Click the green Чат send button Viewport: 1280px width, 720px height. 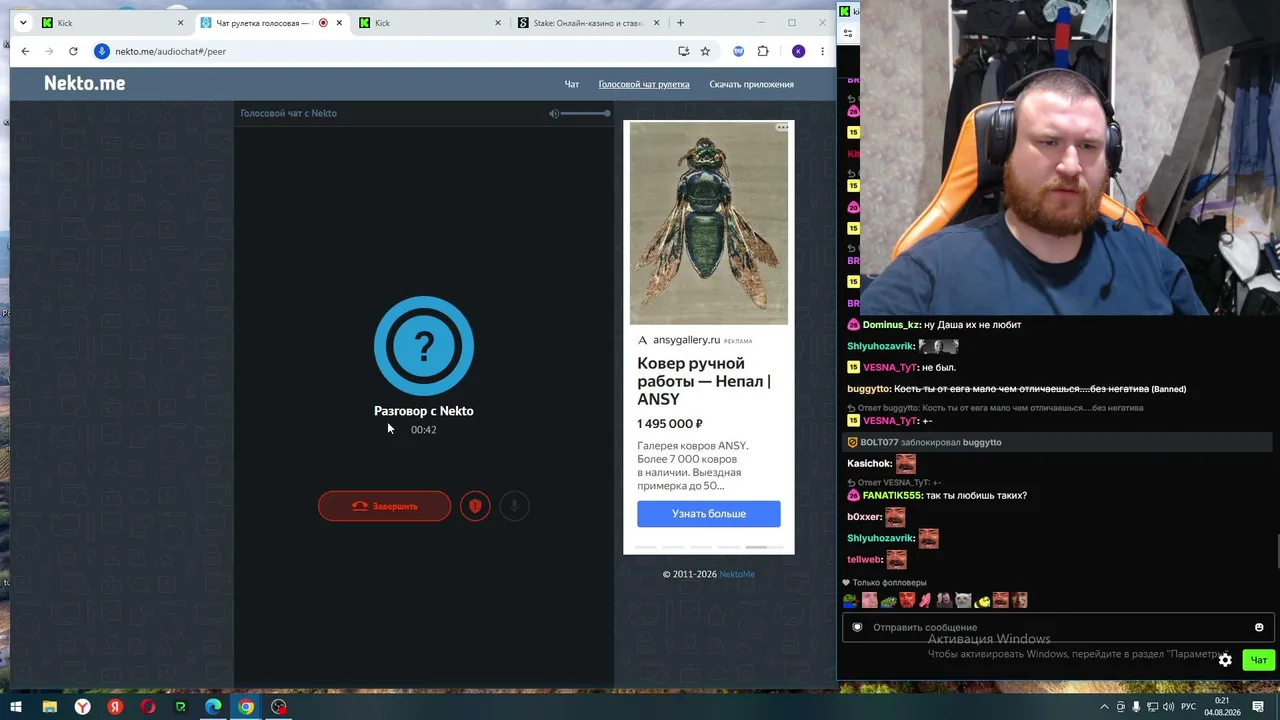pyautogui.click(x=1258, y=660)
